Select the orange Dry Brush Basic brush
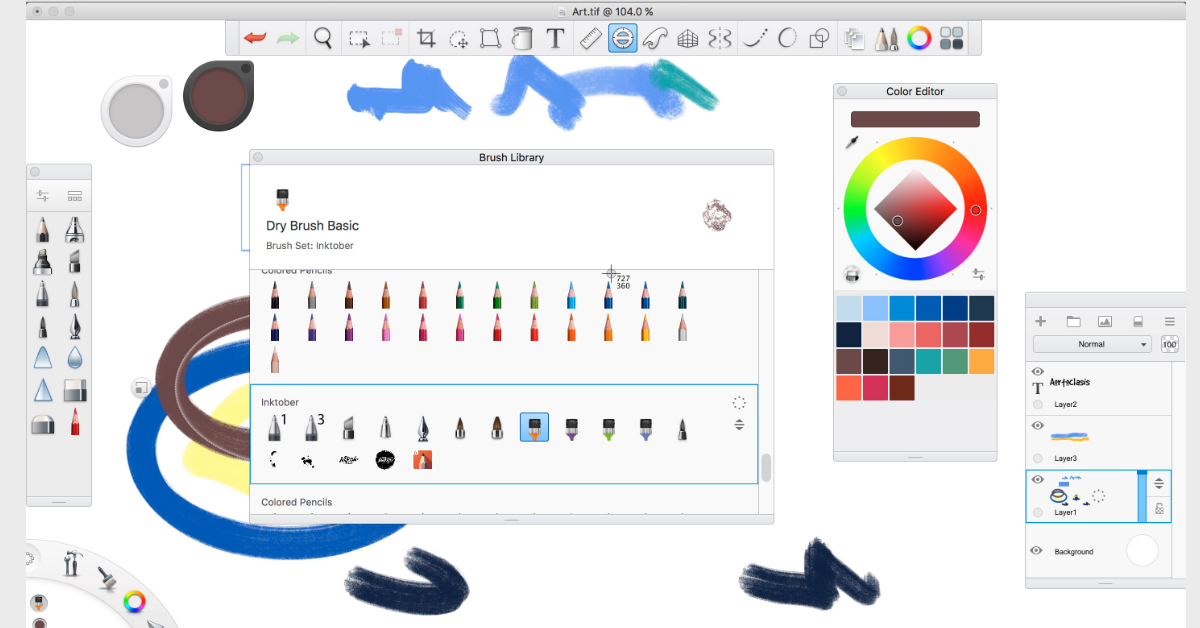Image resolution: width=1200 pixels, height=628 pixels. (x=534, y=428)
